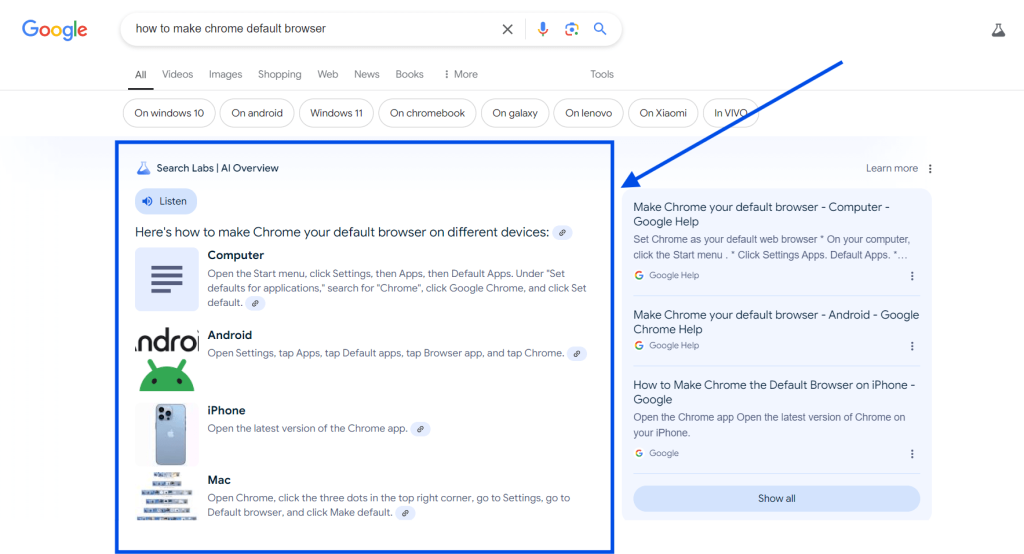Select the On galaxy chip
1024x554 pixels.
[x=515, y=113]
